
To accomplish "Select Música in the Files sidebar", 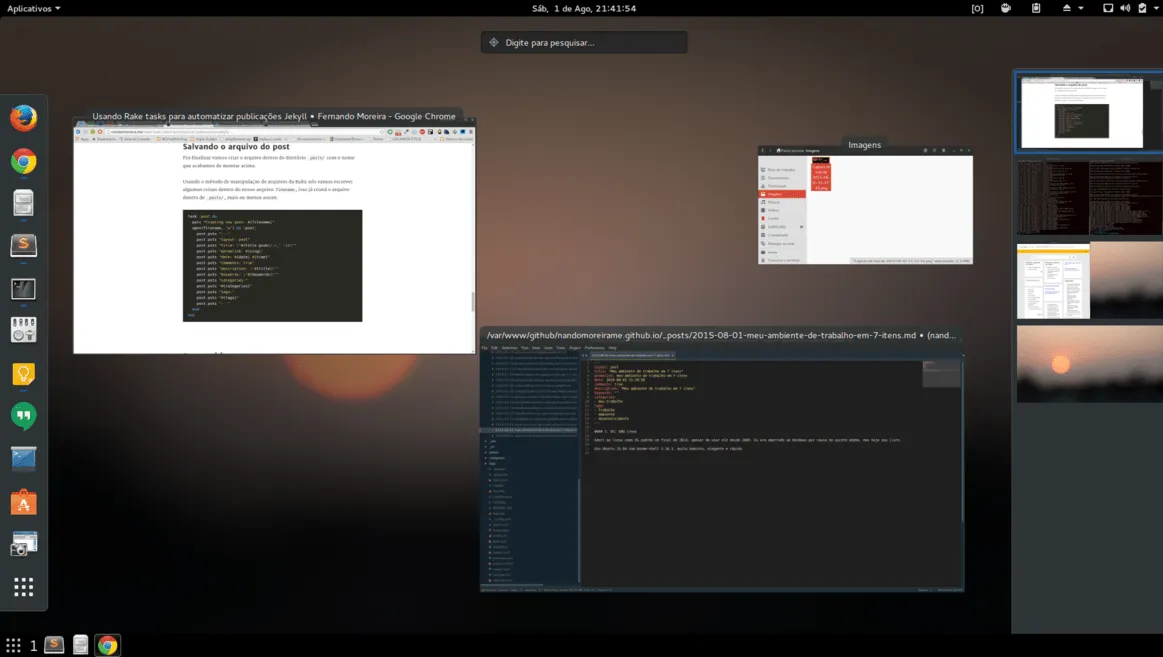I will click(782, 202).
